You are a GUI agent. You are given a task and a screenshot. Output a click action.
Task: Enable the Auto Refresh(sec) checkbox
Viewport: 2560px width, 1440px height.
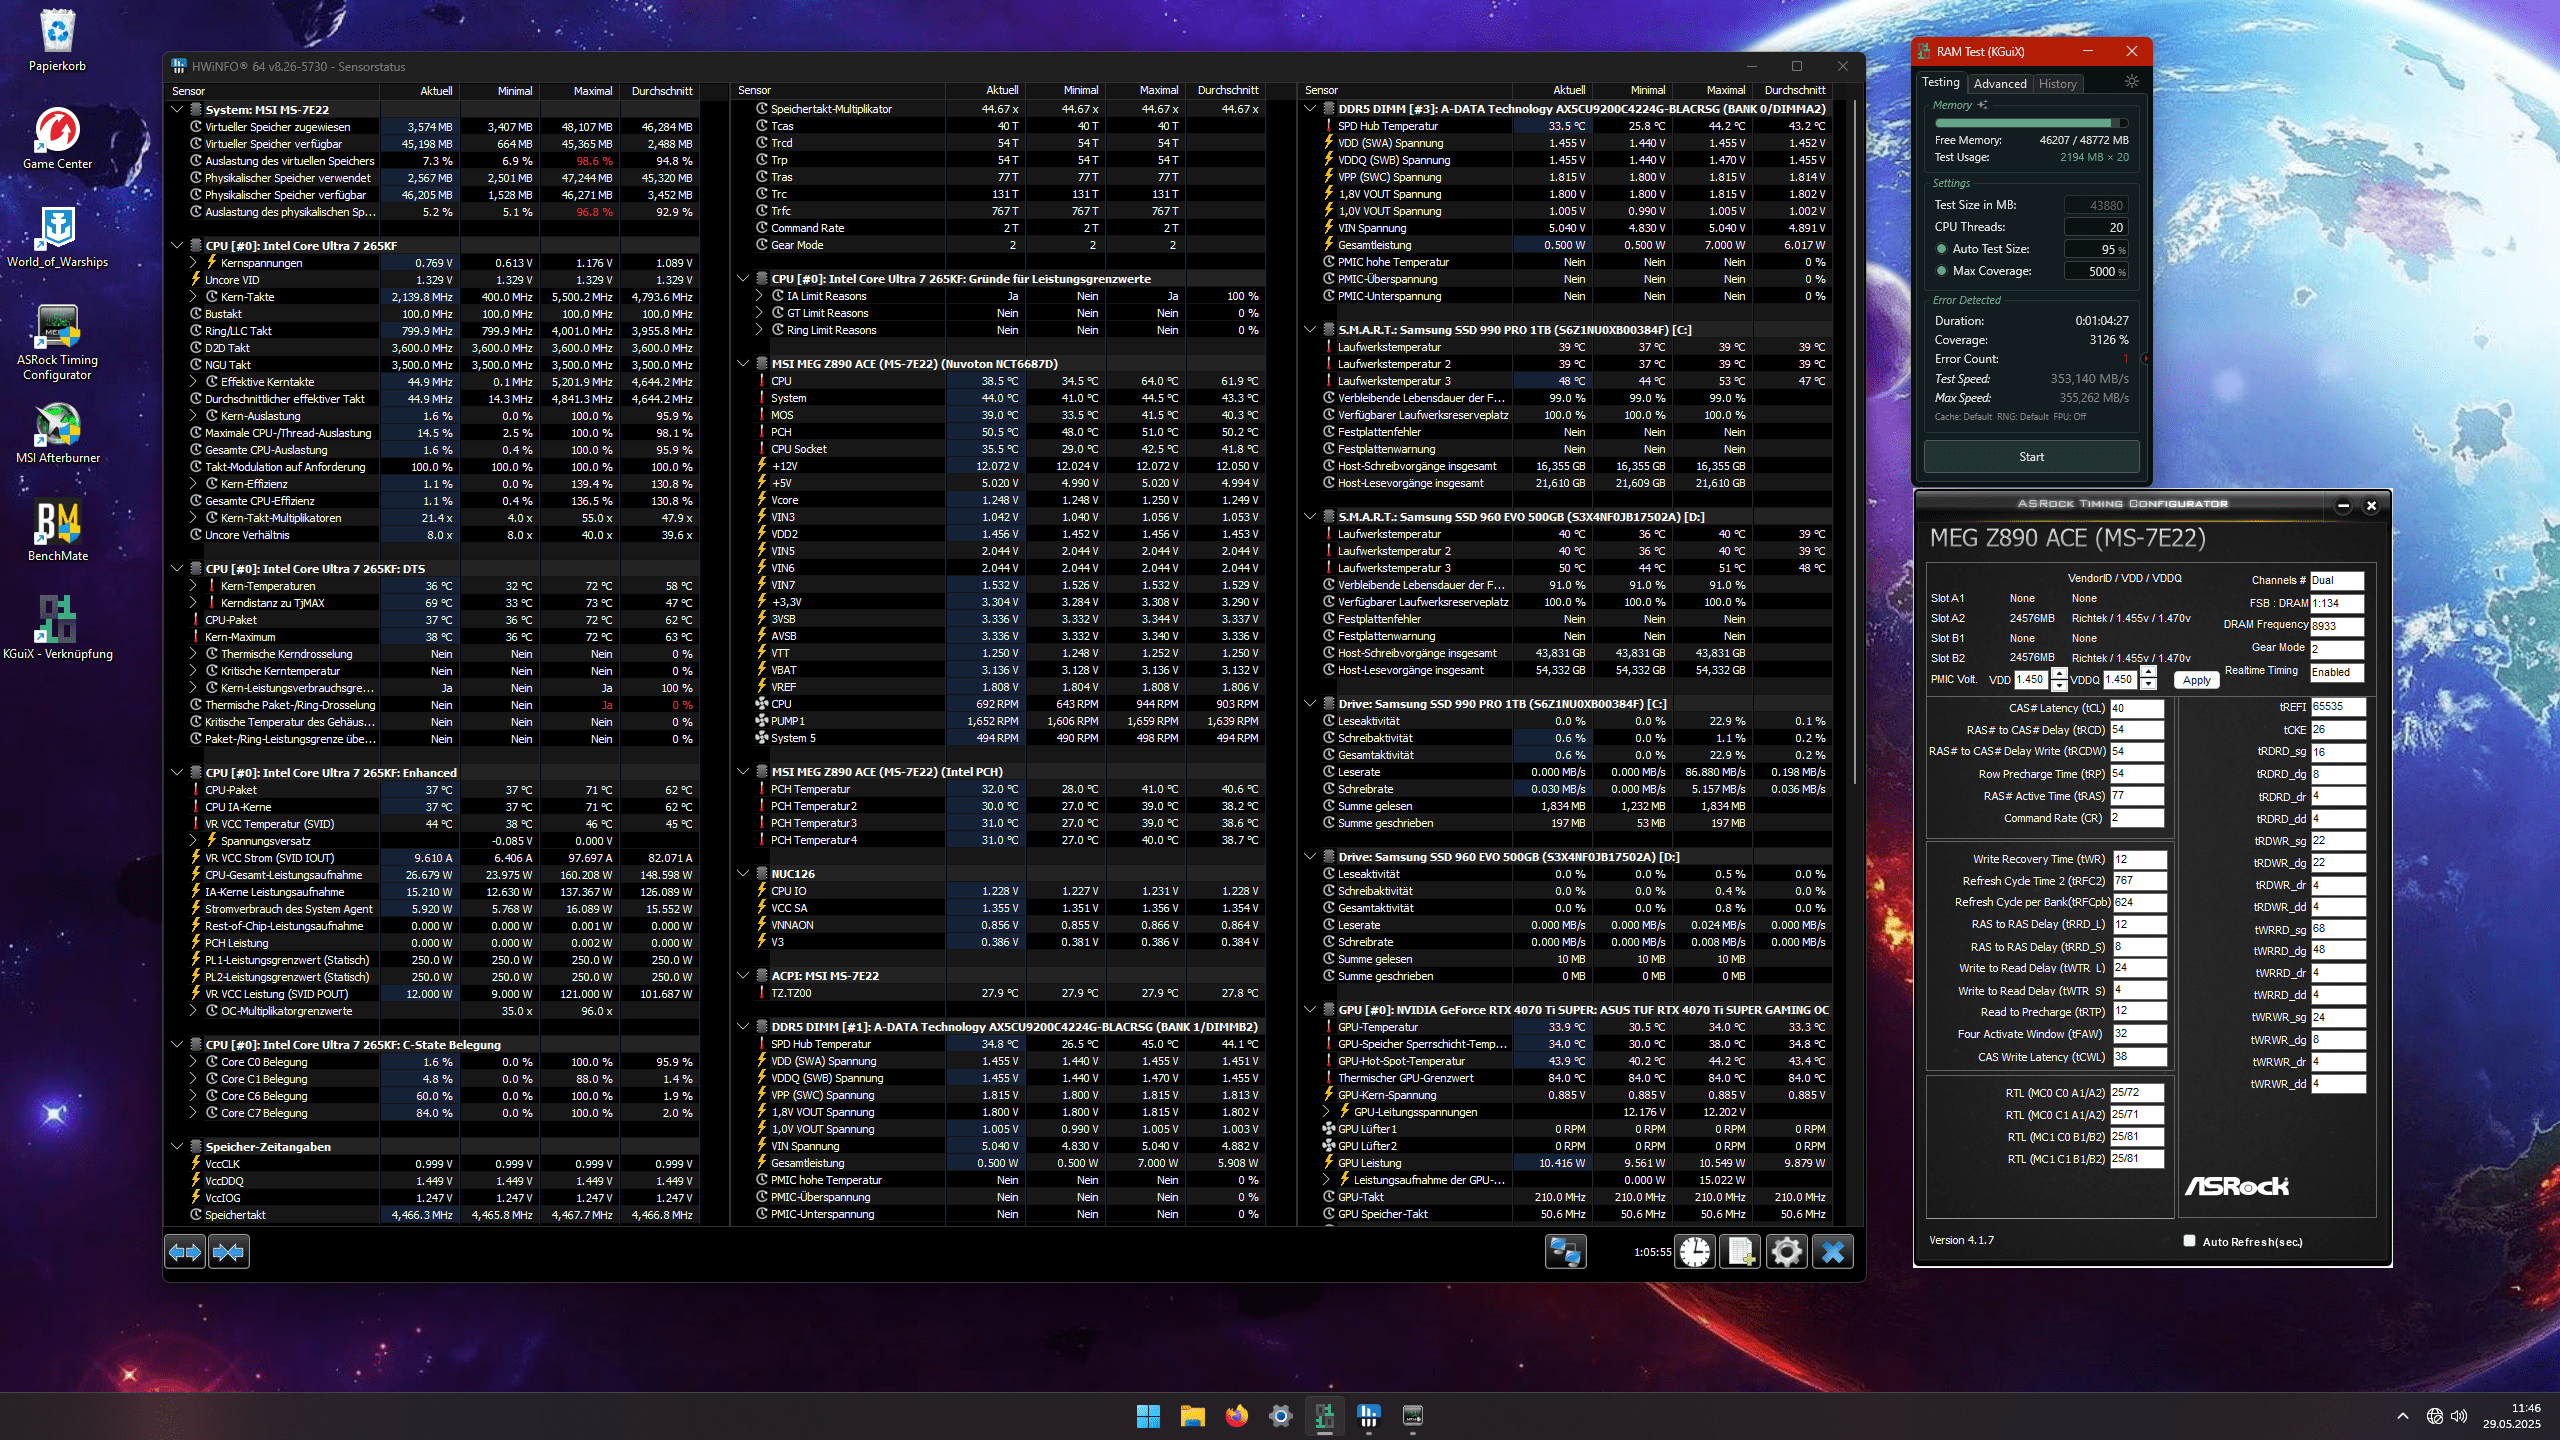[x=2189, y=1241]
